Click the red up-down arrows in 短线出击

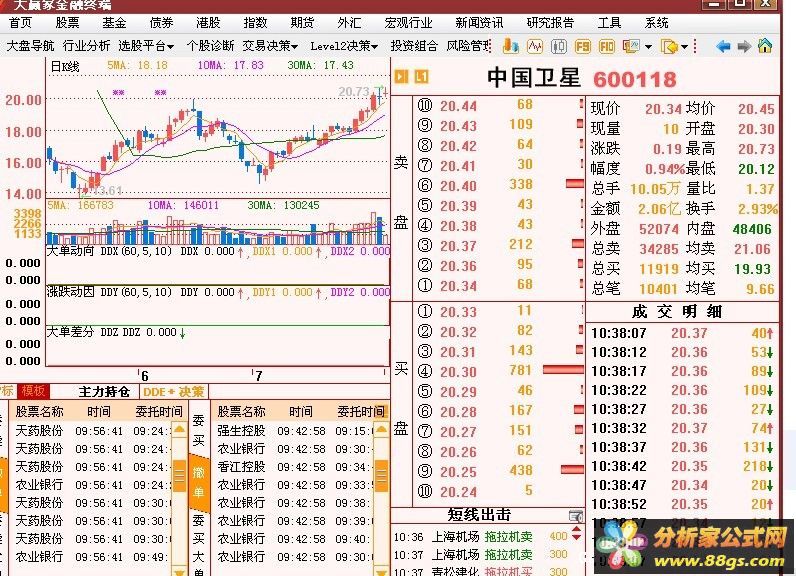pyautogui.click(x=576, y=533)
